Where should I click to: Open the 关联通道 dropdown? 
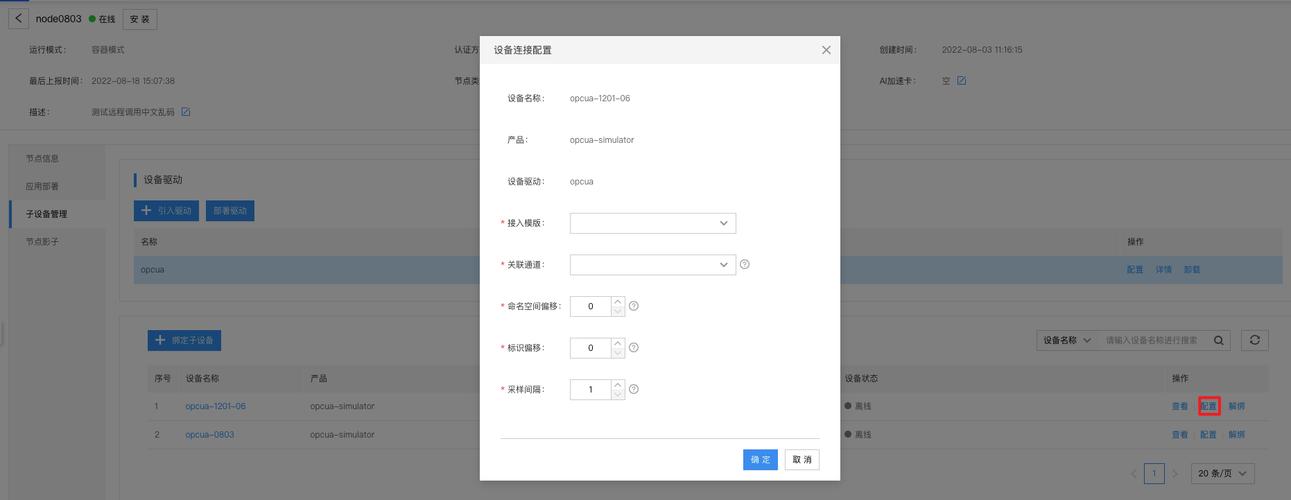click(652, 265)
